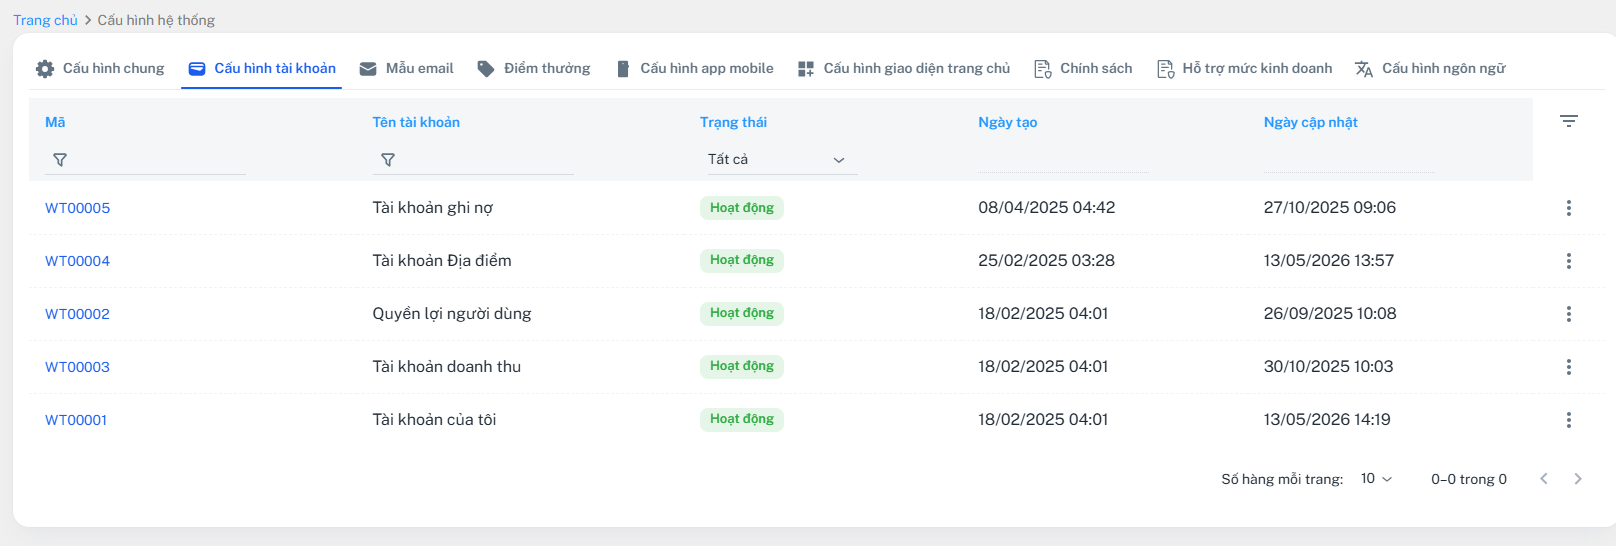Open account code WT00005
This screenshot has height=546, width=1616.
tap(77, 208)
